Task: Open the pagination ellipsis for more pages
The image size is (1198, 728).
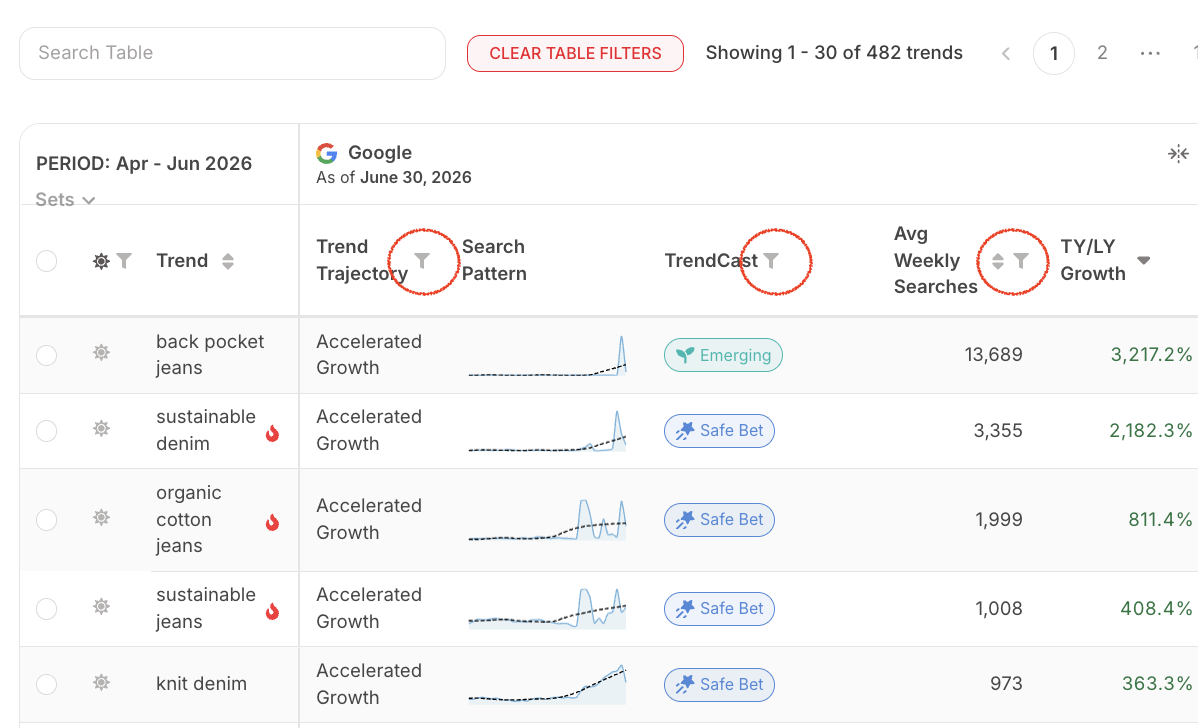Action: 1150,53
